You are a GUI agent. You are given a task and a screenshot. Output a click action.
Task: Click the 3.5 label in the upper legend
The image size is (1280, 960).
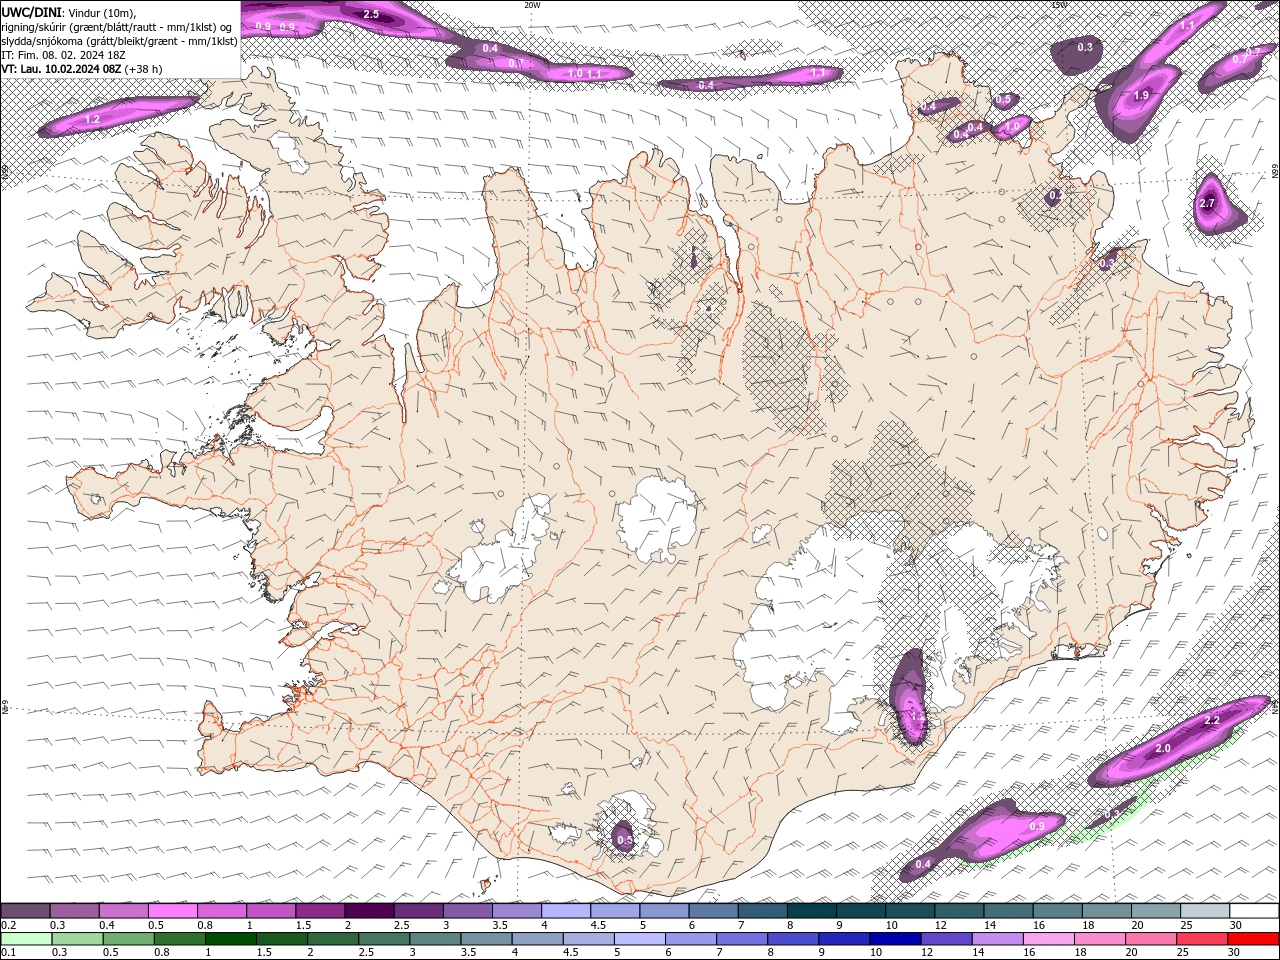pos(500,925)
